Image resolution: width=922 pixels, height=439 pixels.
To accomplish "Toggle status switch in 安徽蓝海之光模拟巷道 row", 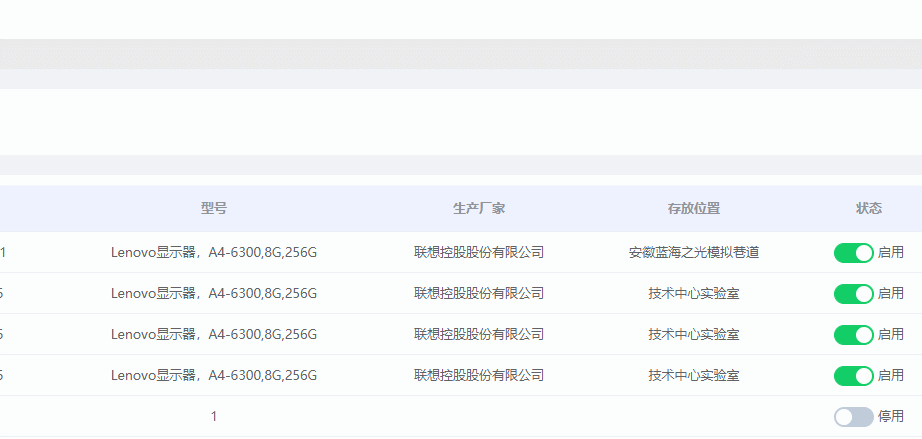I will [853, 252].
